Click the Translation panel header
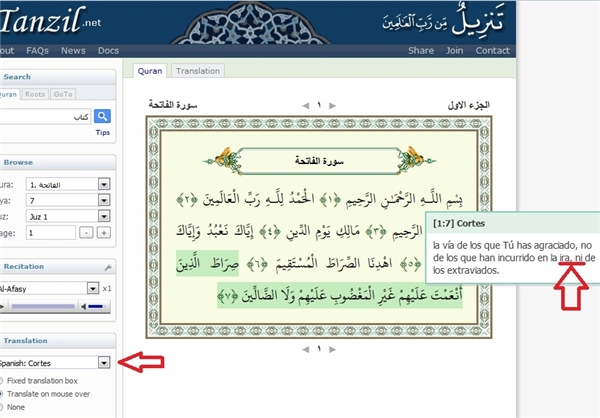 [x=57, y=341]
